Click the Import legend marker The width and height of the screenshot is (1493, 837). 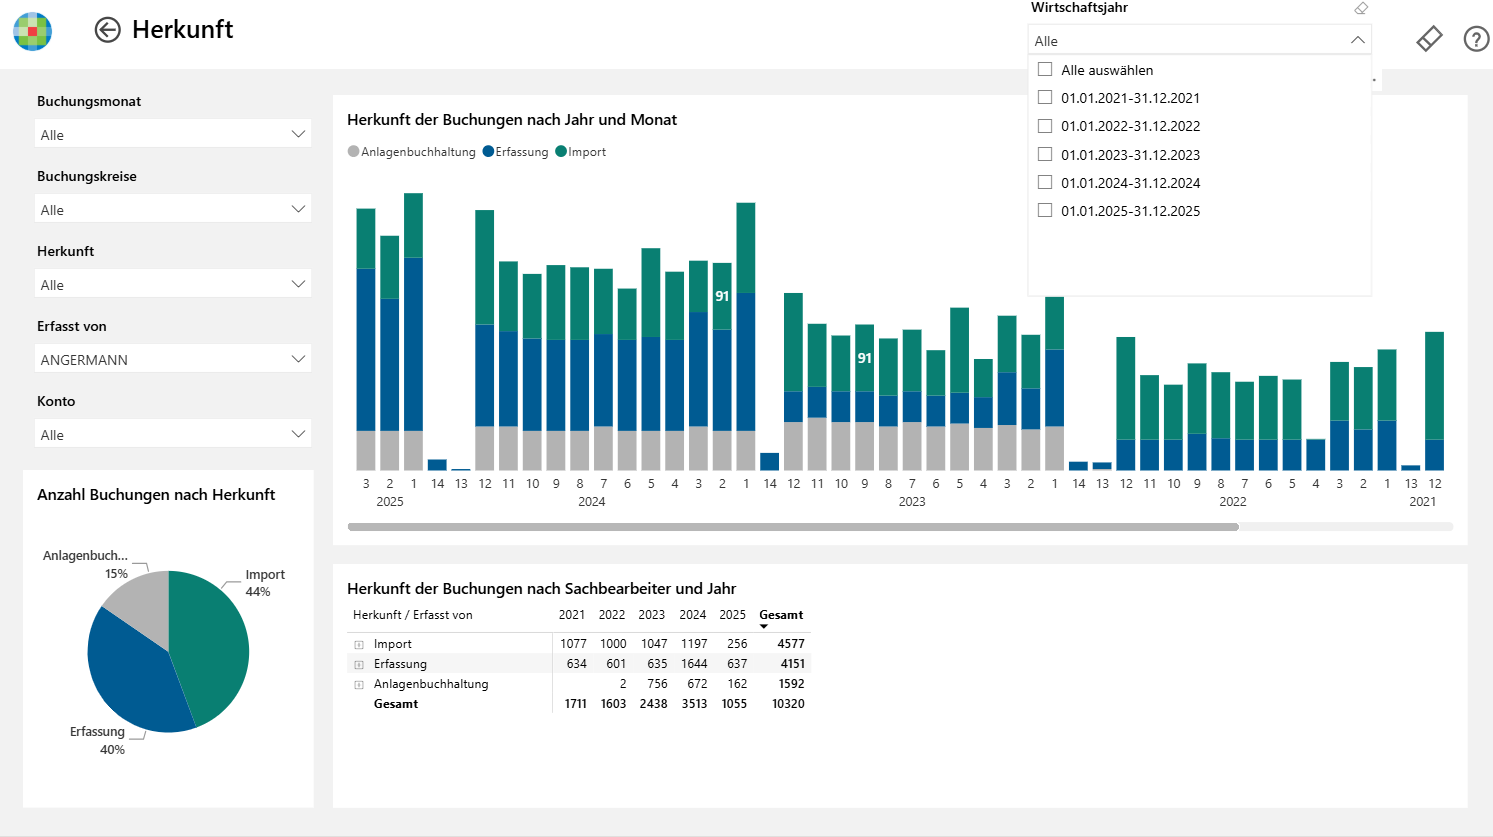[561, 152]
